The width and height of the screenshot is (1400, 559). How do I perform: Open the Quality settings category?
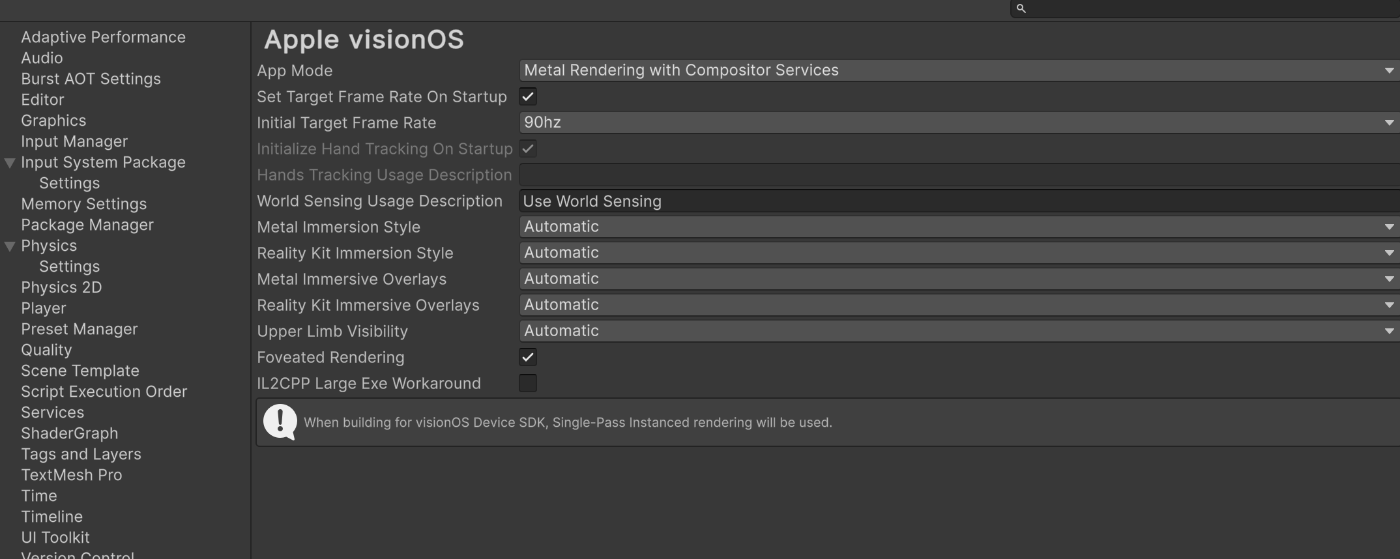click(x=46, y=350)
